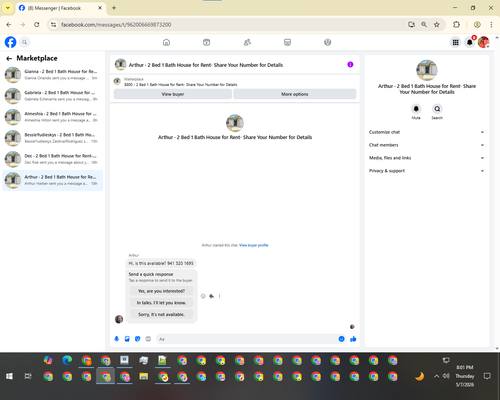Bookmark this page with the star
500x400 pixels.
[x=437, y=25]
